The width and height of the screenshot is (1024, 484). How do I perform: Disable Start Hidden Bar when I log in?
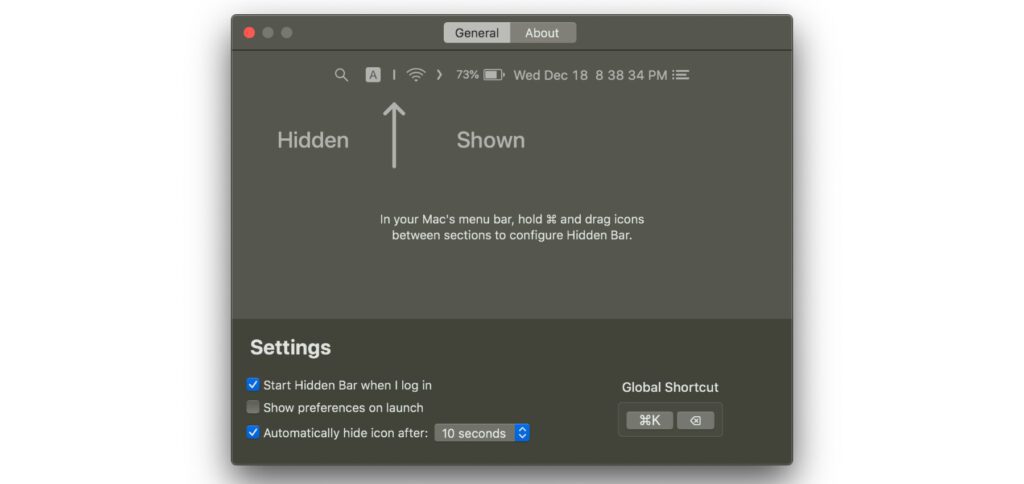tap(253, 384)
